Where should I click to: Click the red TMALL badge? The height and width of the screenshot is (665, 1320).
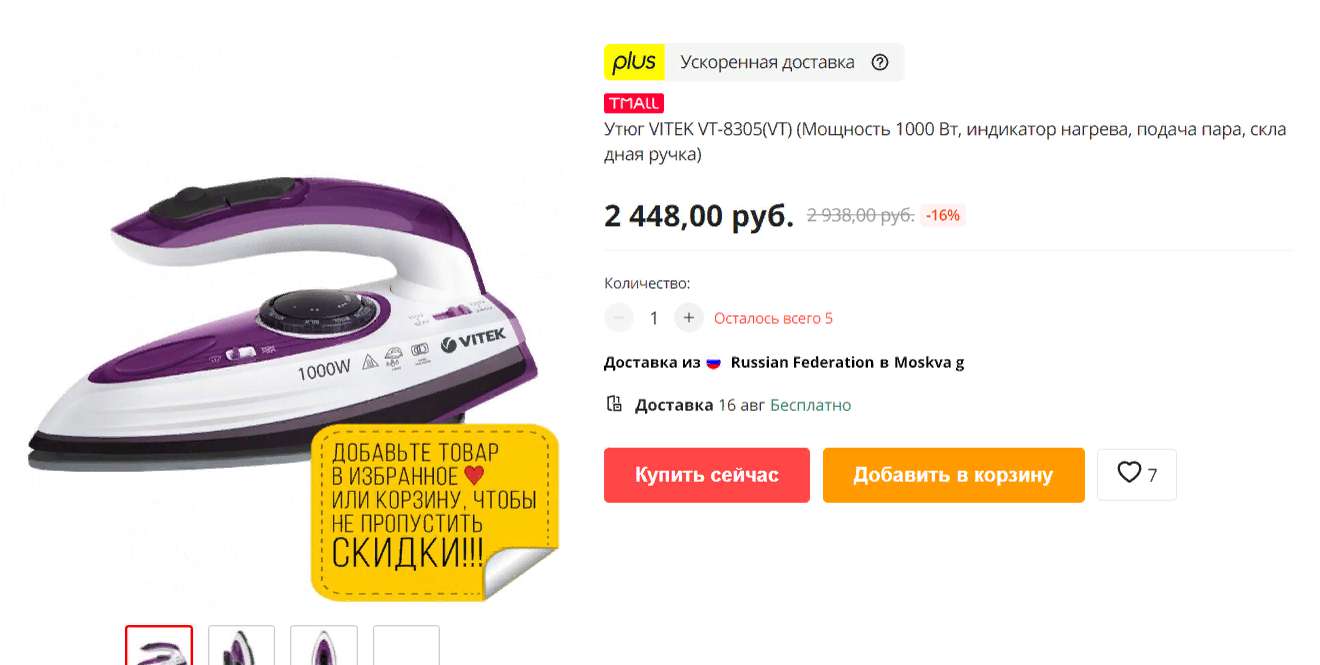634,103
